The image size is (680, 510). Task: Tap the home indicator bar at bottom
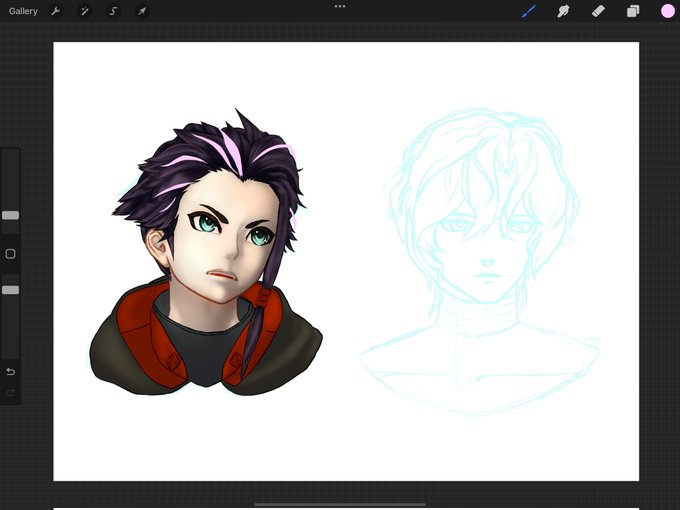(340, 504)
